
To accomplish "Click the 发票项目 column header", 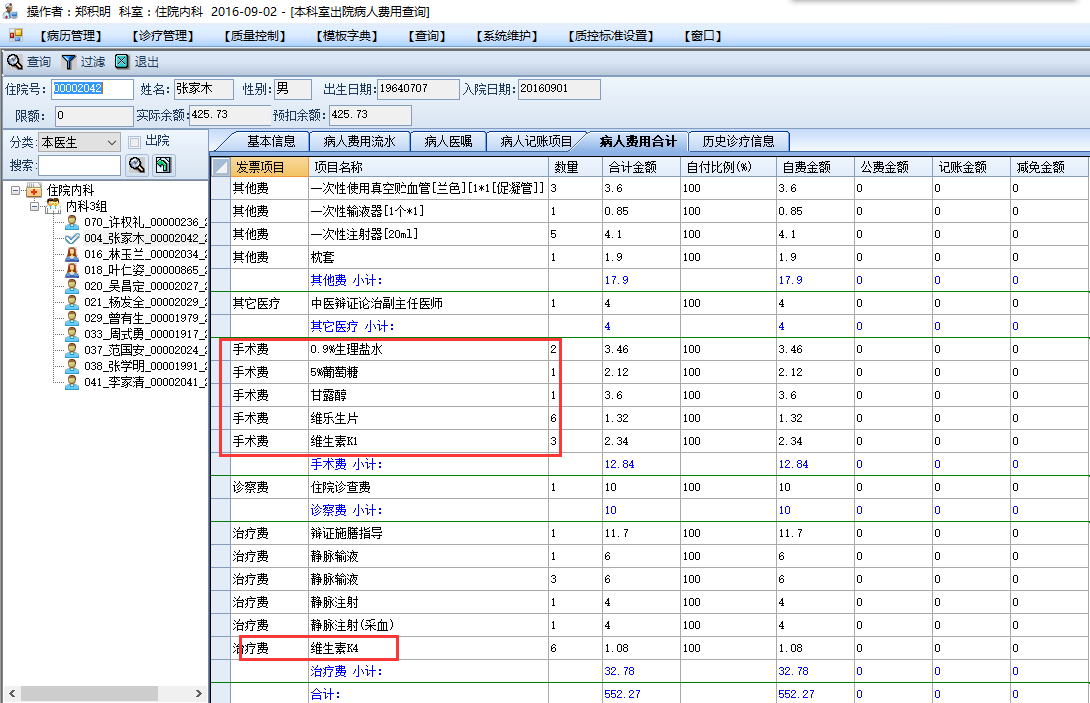I will pyautogui.click(x=269, y=167).
